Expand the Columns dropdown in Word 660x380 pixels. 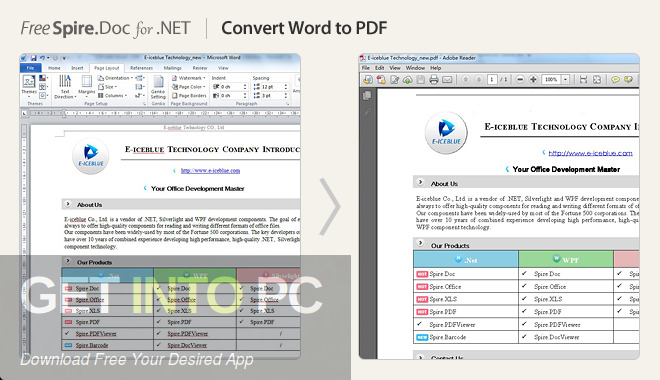112,96
